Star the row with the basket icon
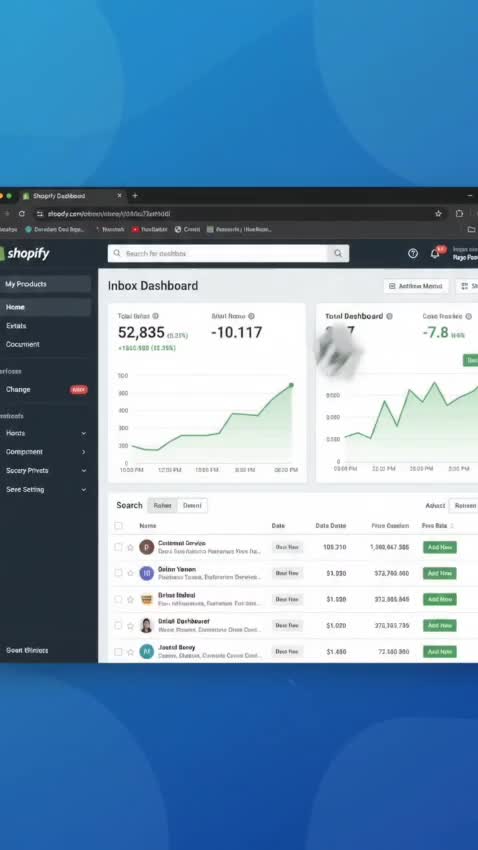 point(130,600)
